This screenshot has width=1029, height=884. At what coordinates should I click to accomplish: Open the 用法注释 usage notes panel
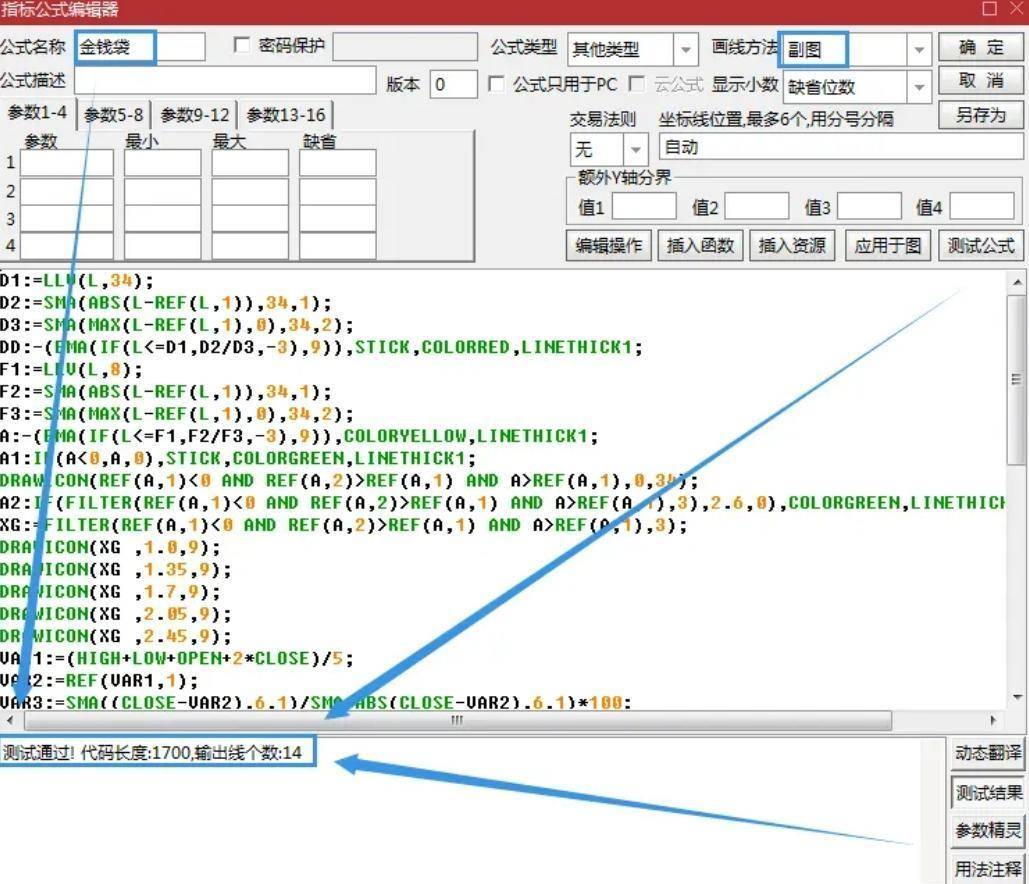988,869
